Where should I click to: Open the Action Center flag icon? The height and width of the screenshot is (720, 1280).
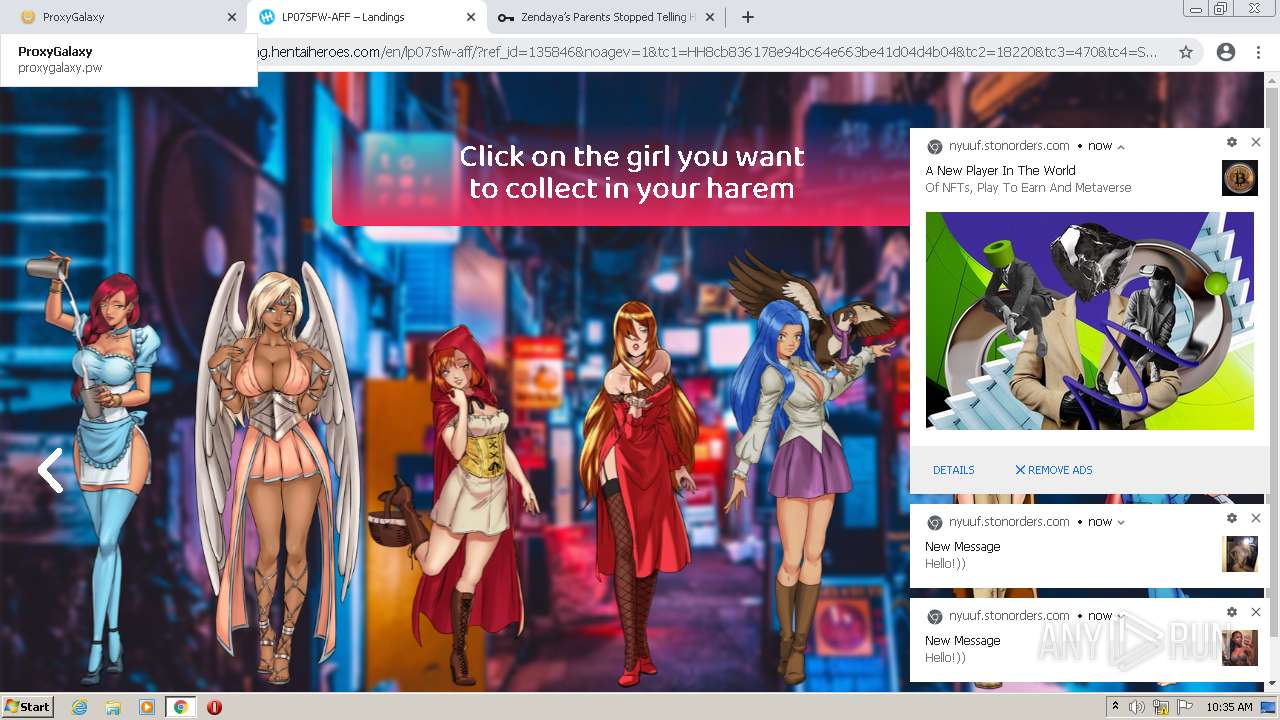pos(1184,707)
